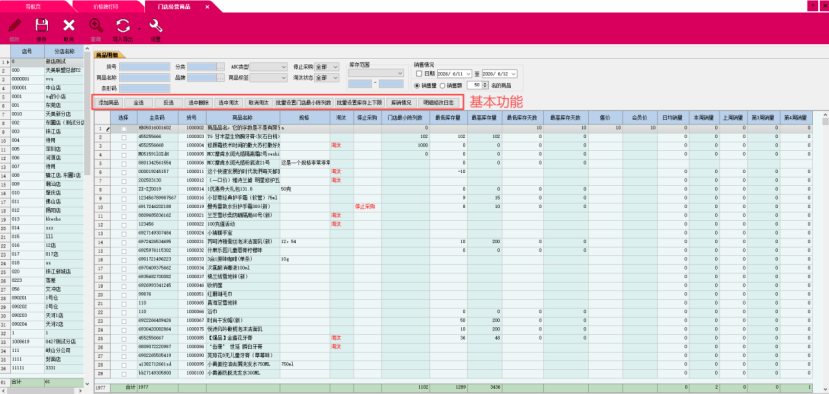829x394 pixels.
Task: Click the 分店名称 column header
Action: 64,52
